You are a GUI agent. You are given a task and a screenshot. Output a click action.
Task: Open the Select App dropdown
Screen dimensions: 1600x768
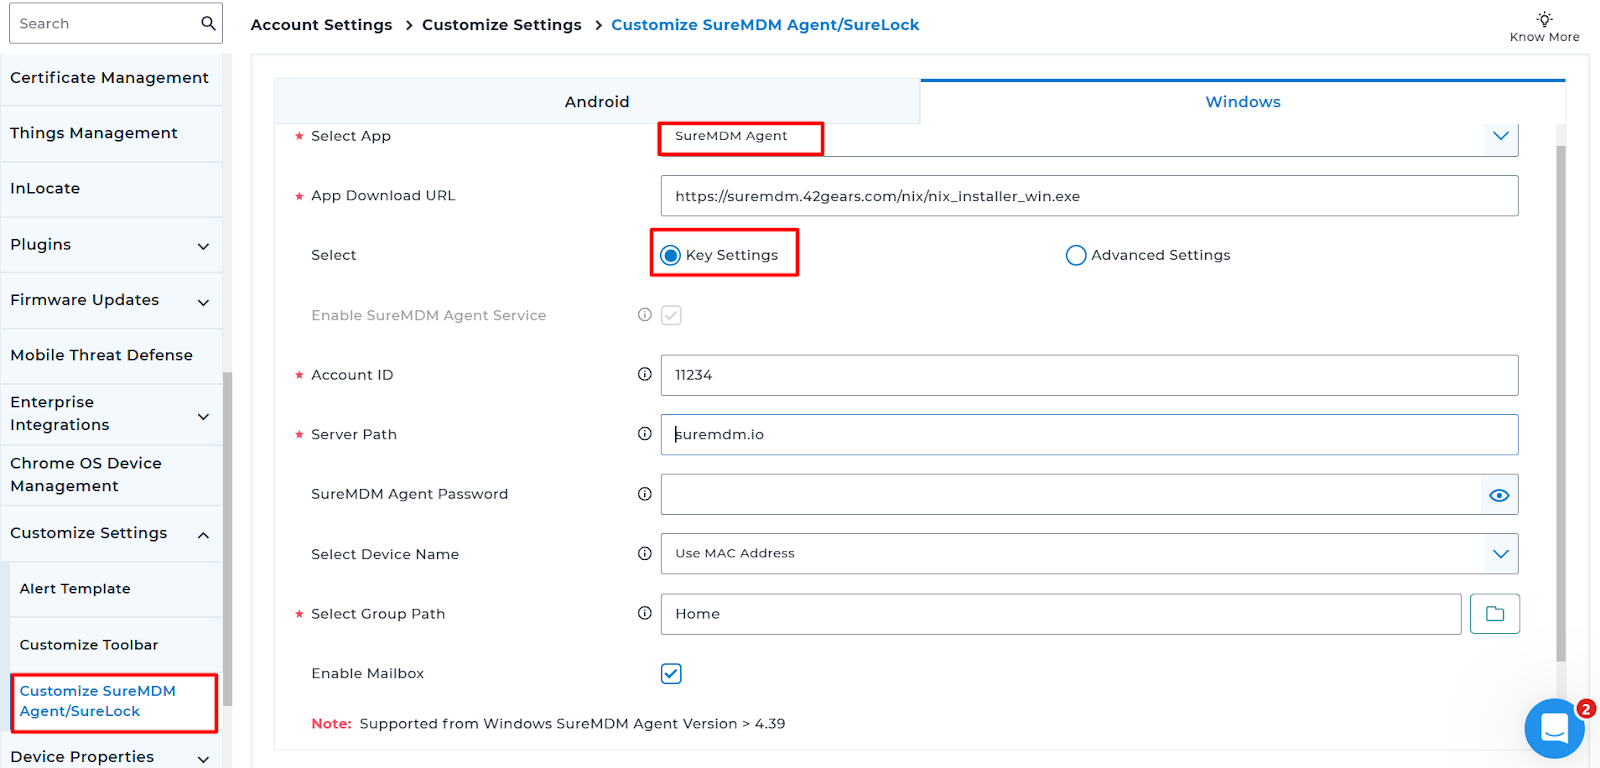tap(1089, 137)
